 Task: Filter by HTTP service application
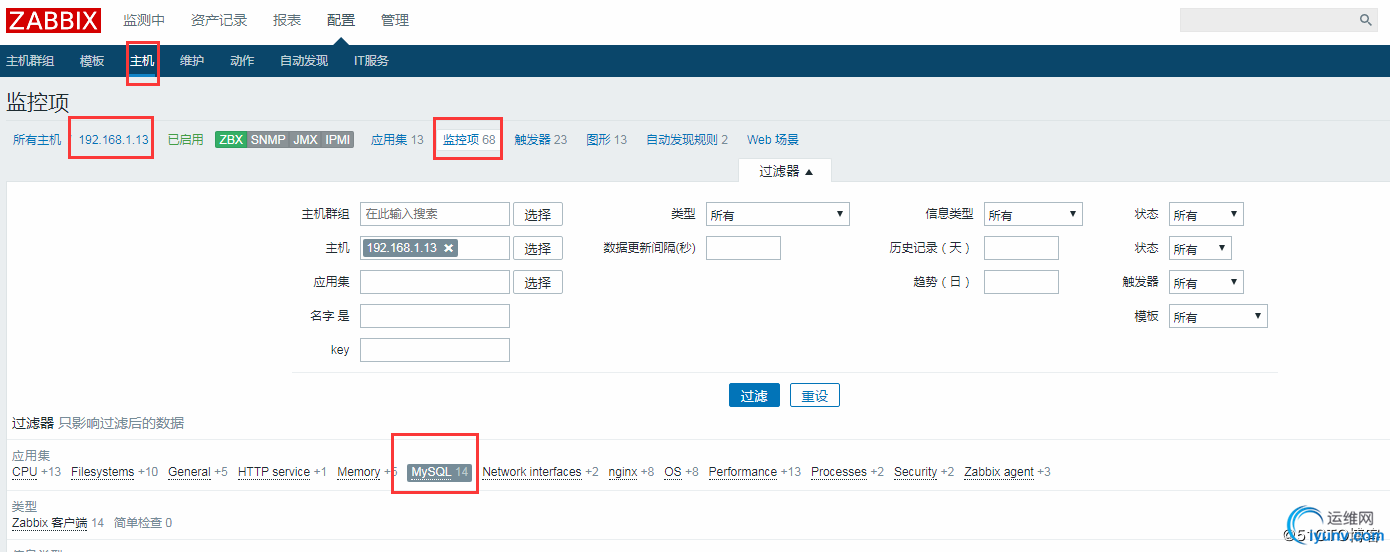(x=274, y=472)
